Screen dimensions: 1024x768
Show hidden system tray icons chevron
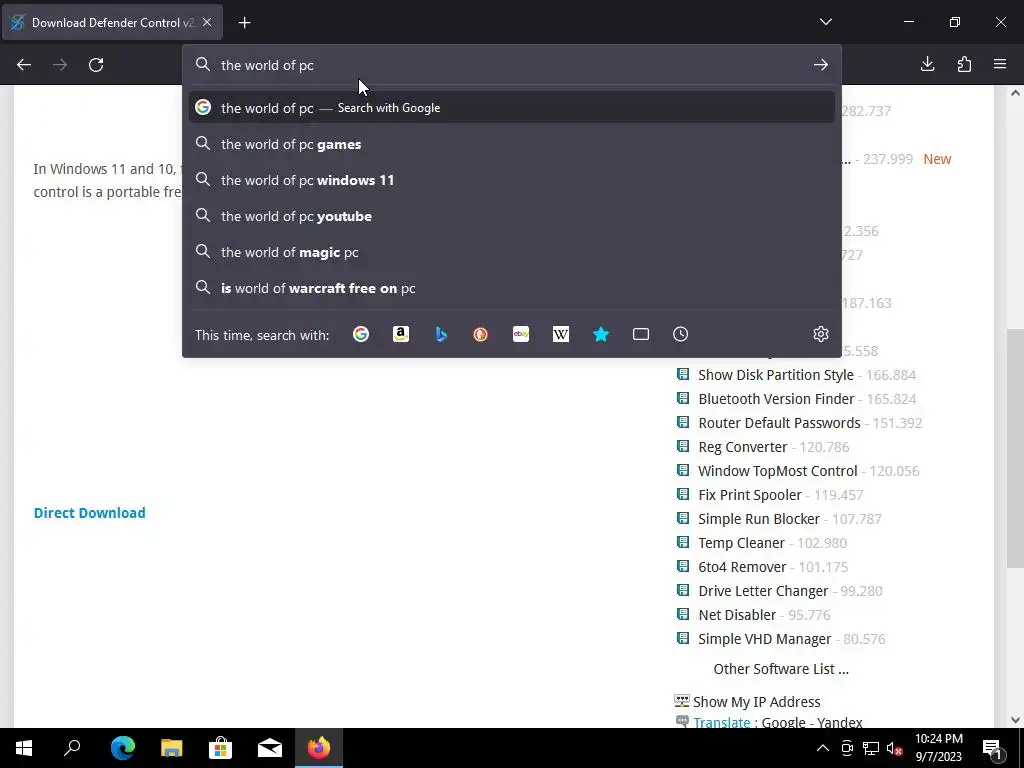tap(823, 748)
